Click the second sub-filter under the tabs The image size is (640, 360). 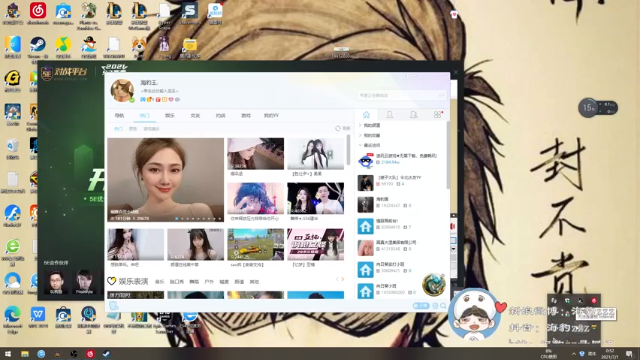point(133,129)
